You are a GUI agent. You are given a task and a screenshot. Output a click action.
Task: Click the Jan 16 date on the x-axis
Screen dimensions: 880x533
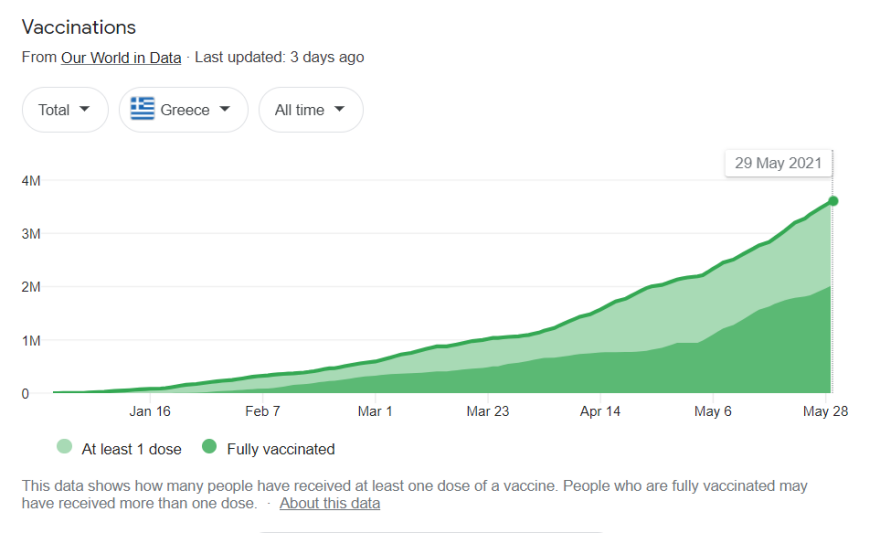pos(150,411)
